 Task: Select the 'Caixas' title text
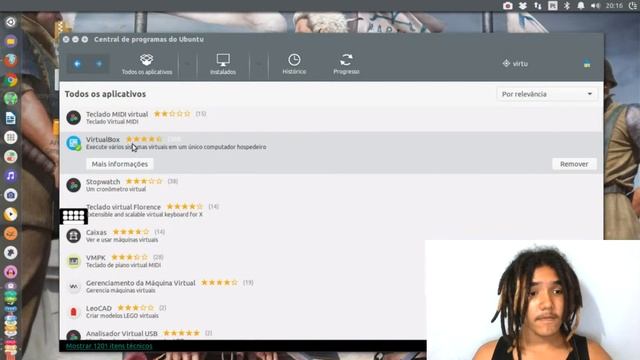pyautogui.click(x=96, y=232)
